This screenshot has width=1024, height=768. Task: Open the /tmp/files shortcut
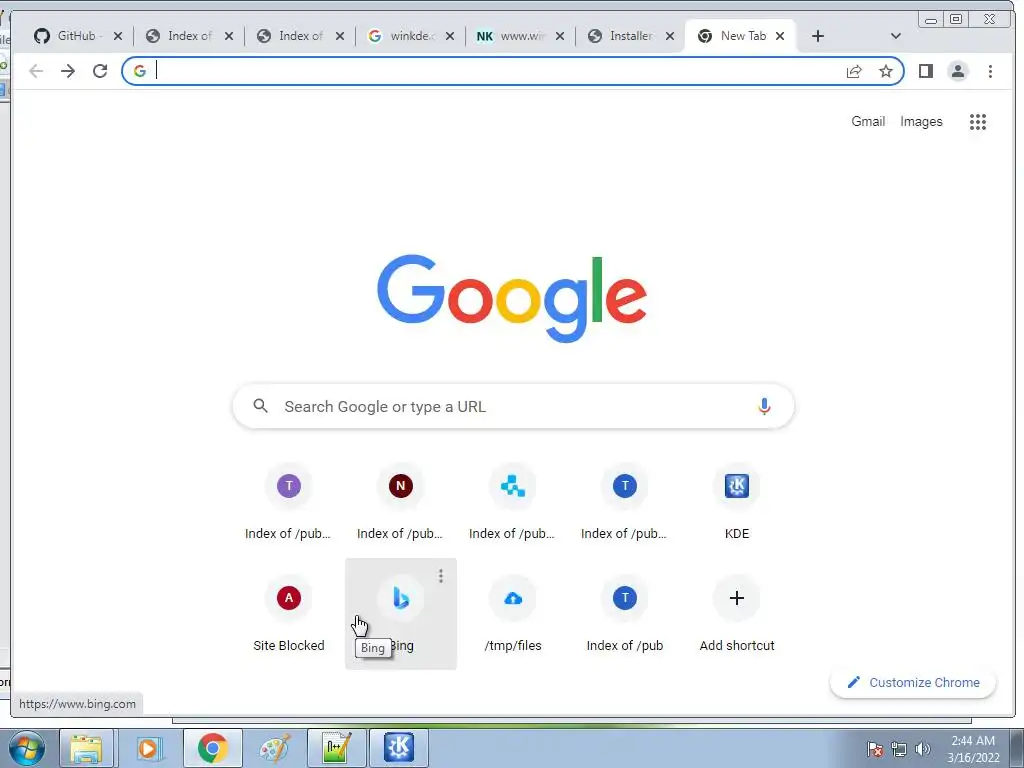click(x=513, y=615)
